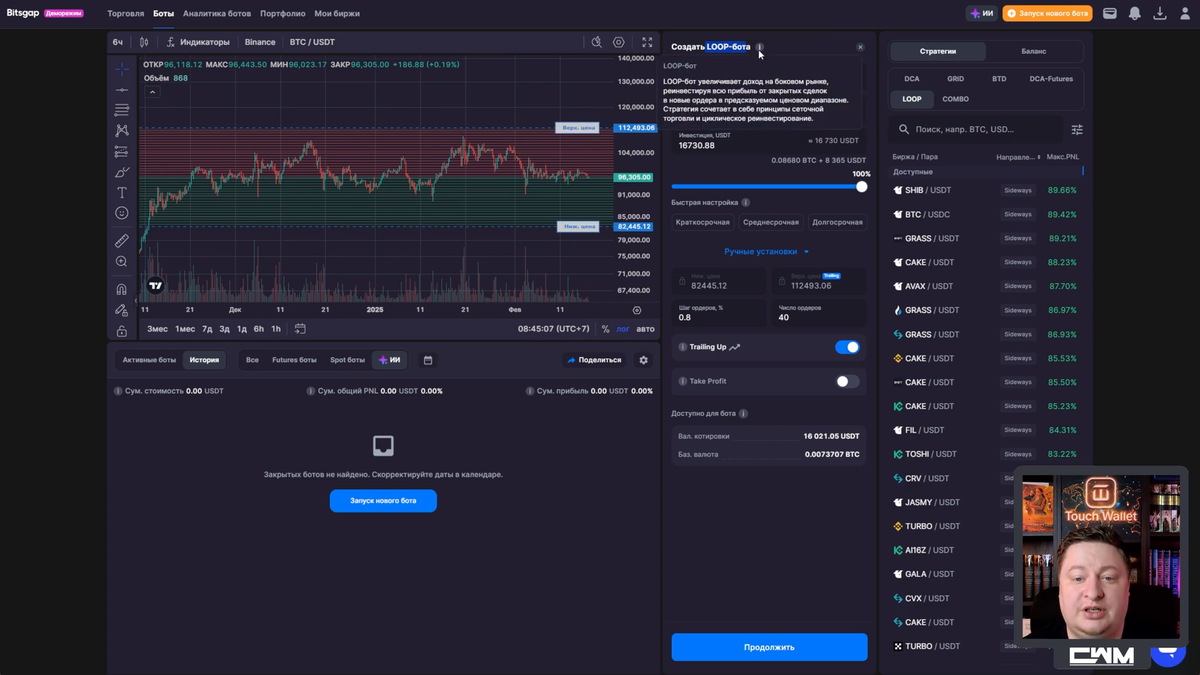Select the brush drawing tool
This screenshot has height=675, width=1200.
(121, 172)
